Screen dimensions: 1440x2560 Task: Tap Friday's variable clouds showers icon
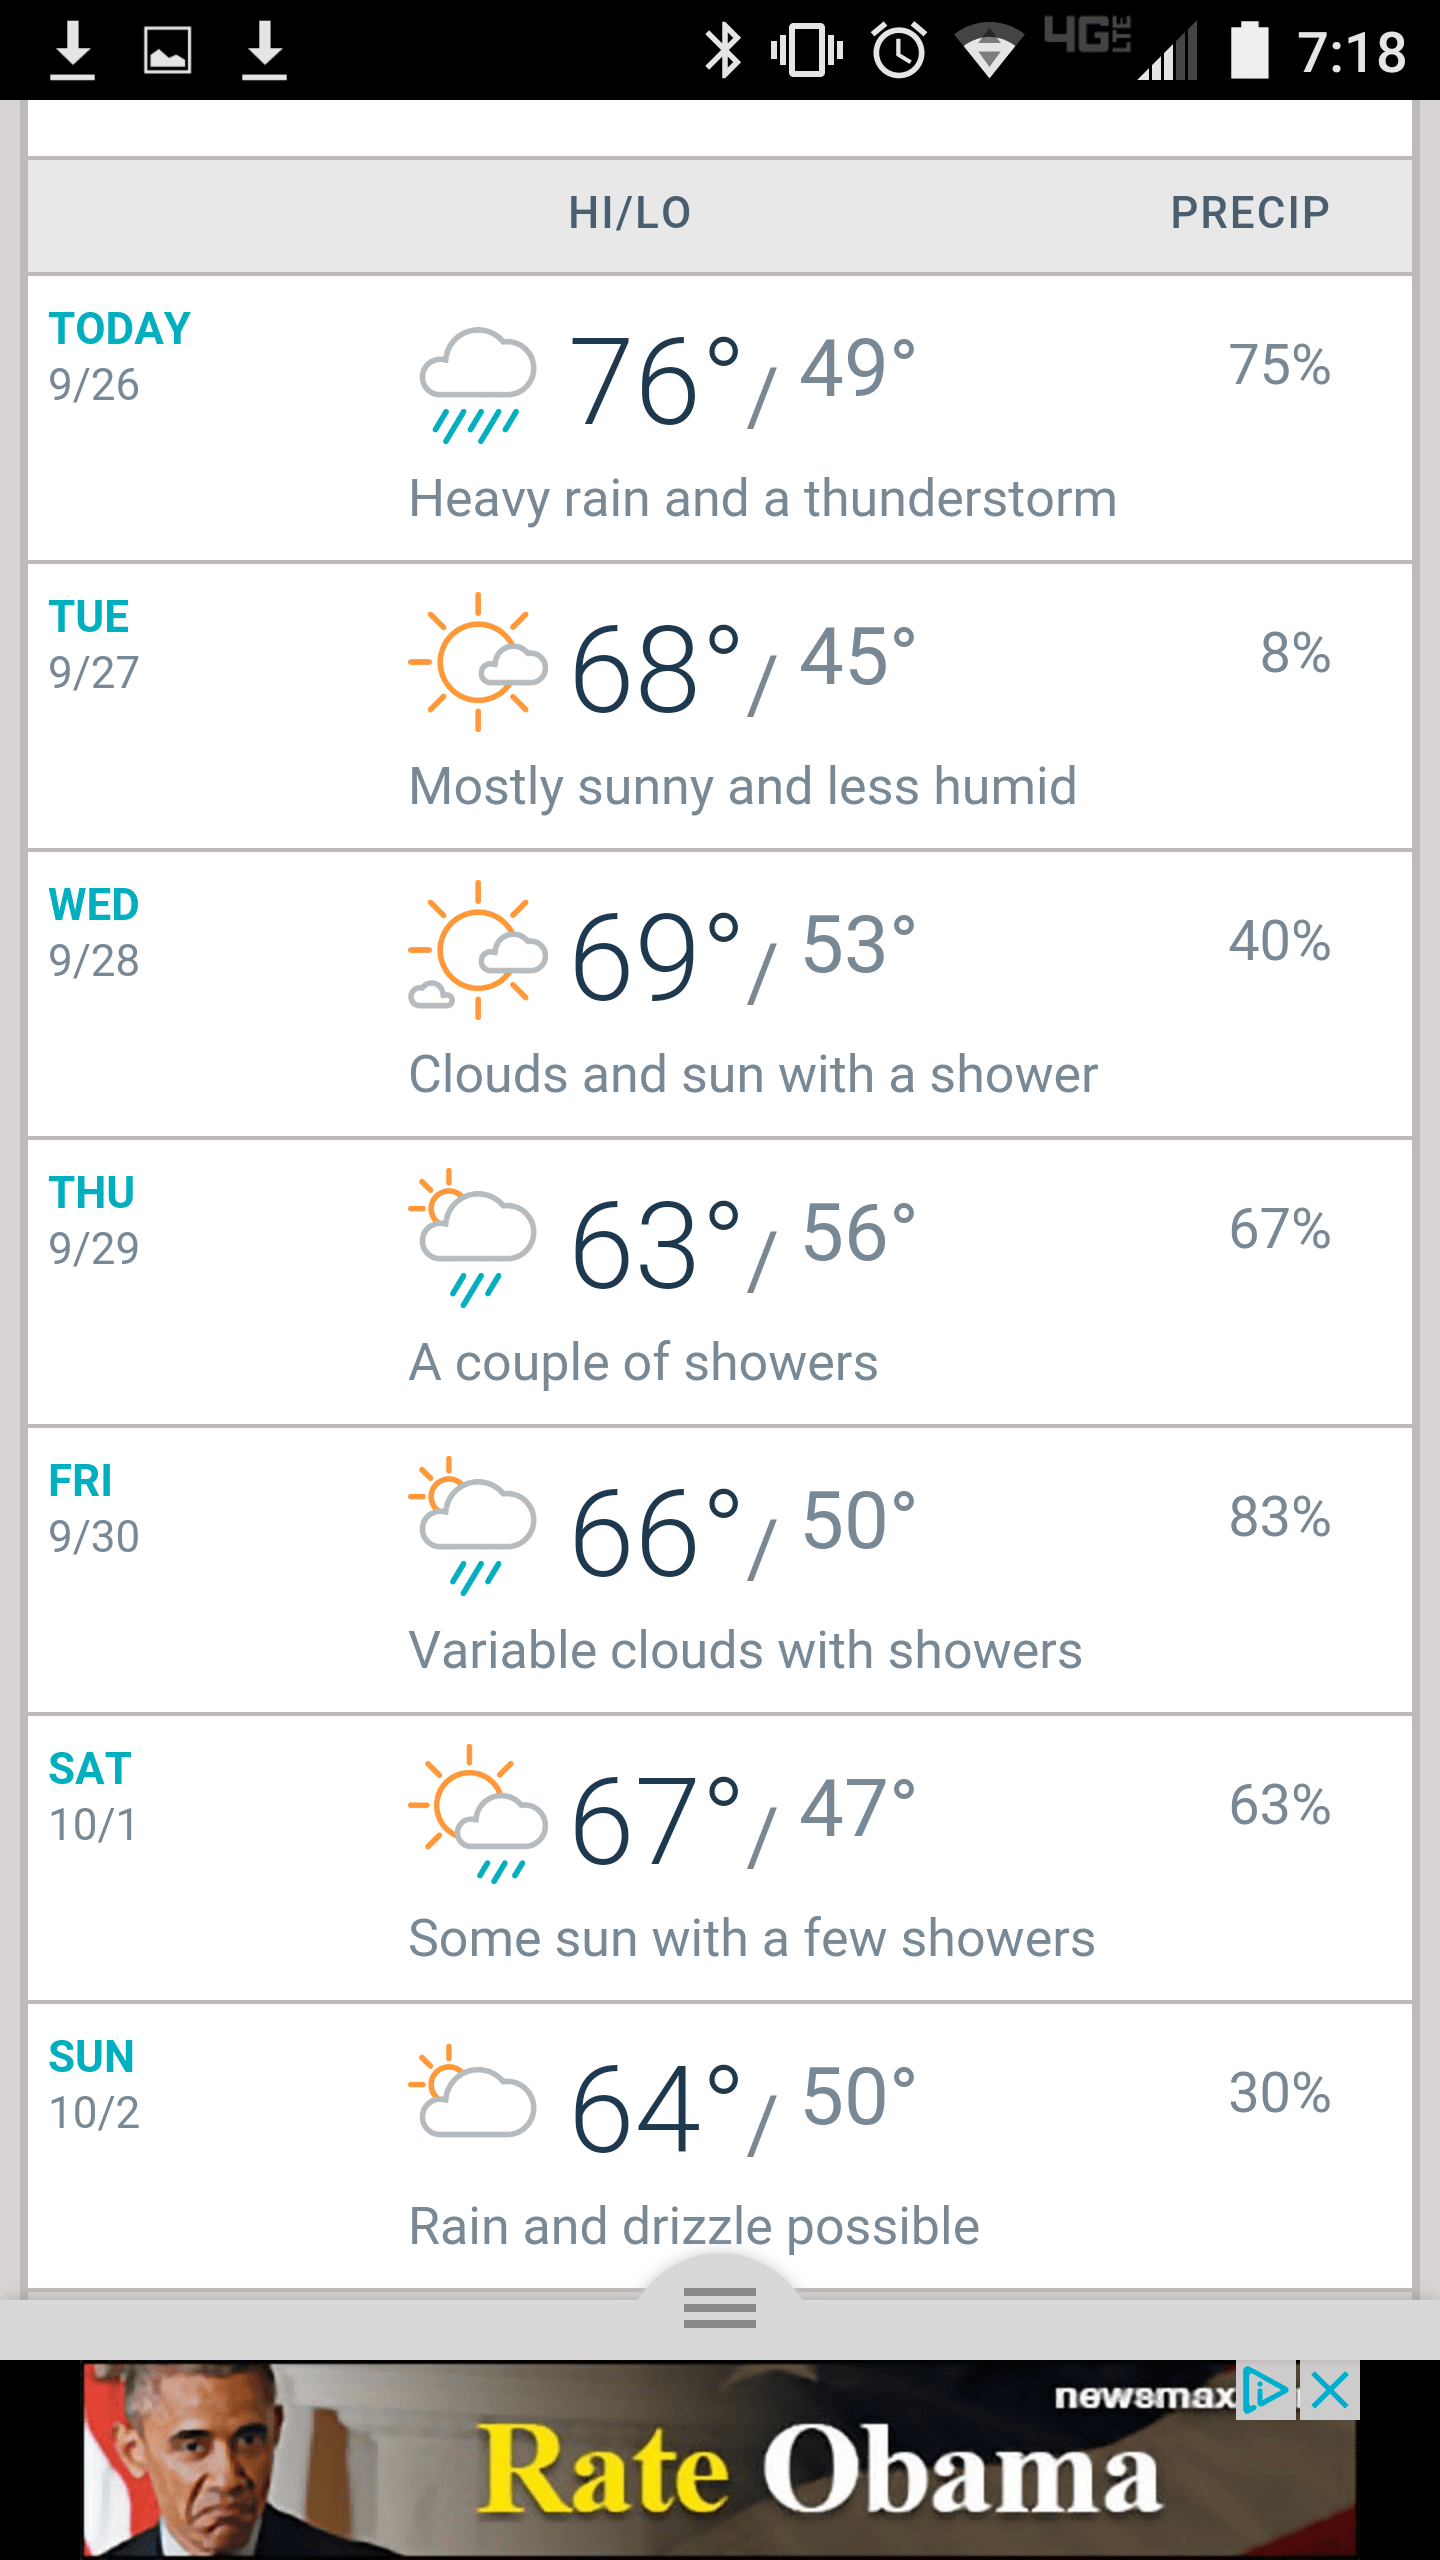tap(474, 1526)
